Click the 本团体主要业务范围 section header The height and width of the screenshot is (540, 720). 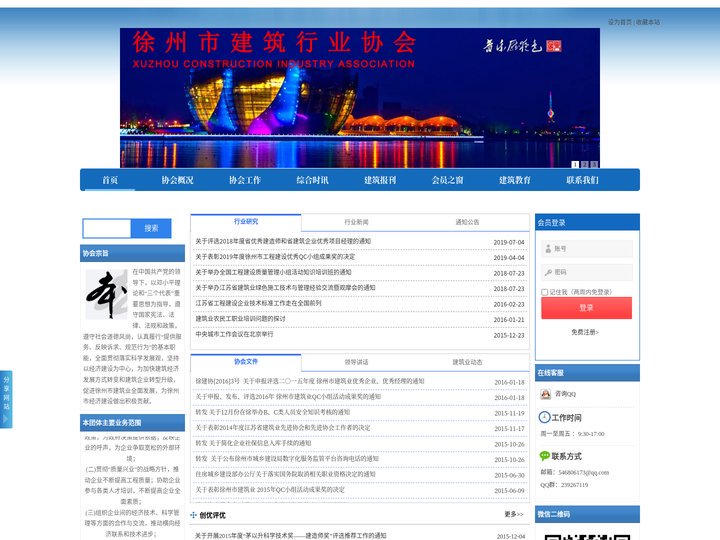tap(132, 422)
